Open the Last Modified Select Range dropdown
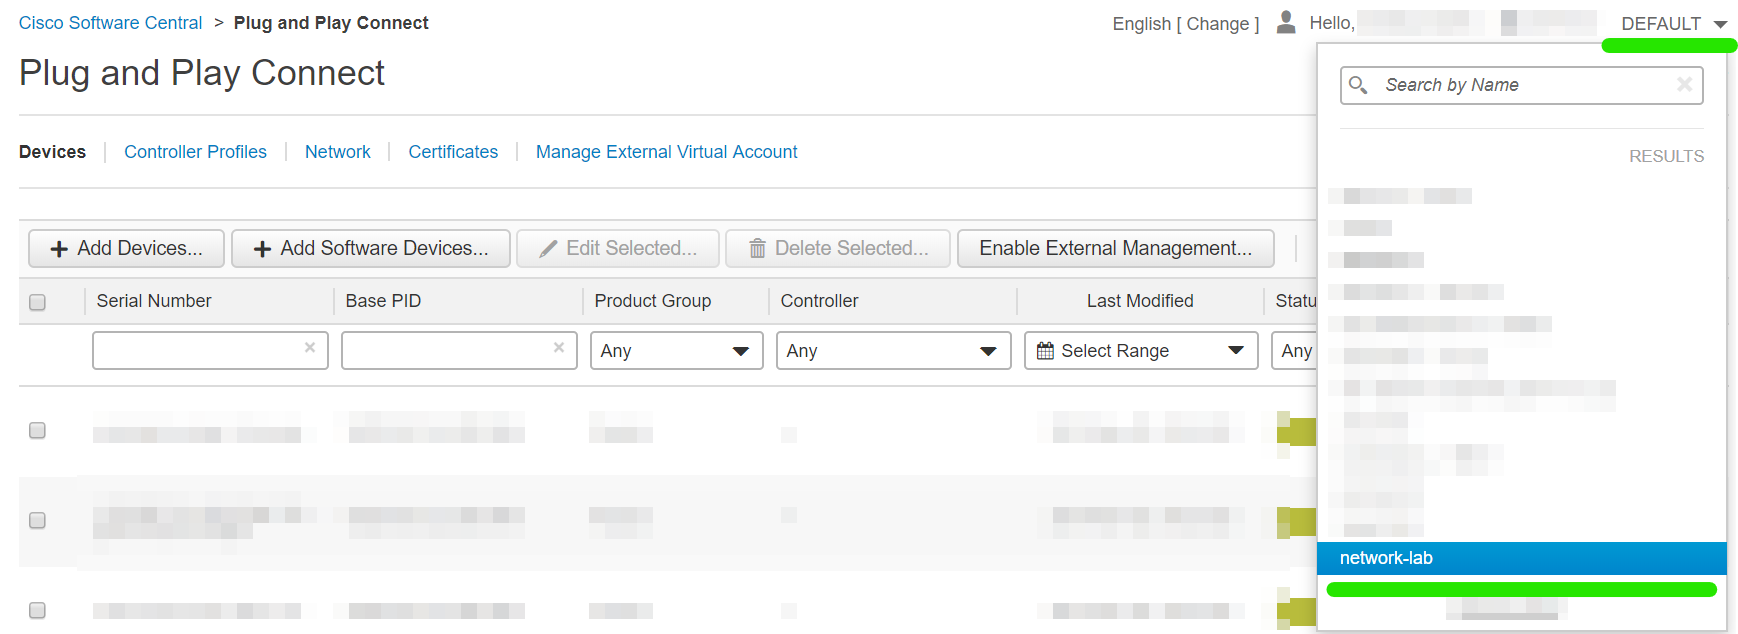Viewport: 1738px width, 634px height. pos(1141,351)
